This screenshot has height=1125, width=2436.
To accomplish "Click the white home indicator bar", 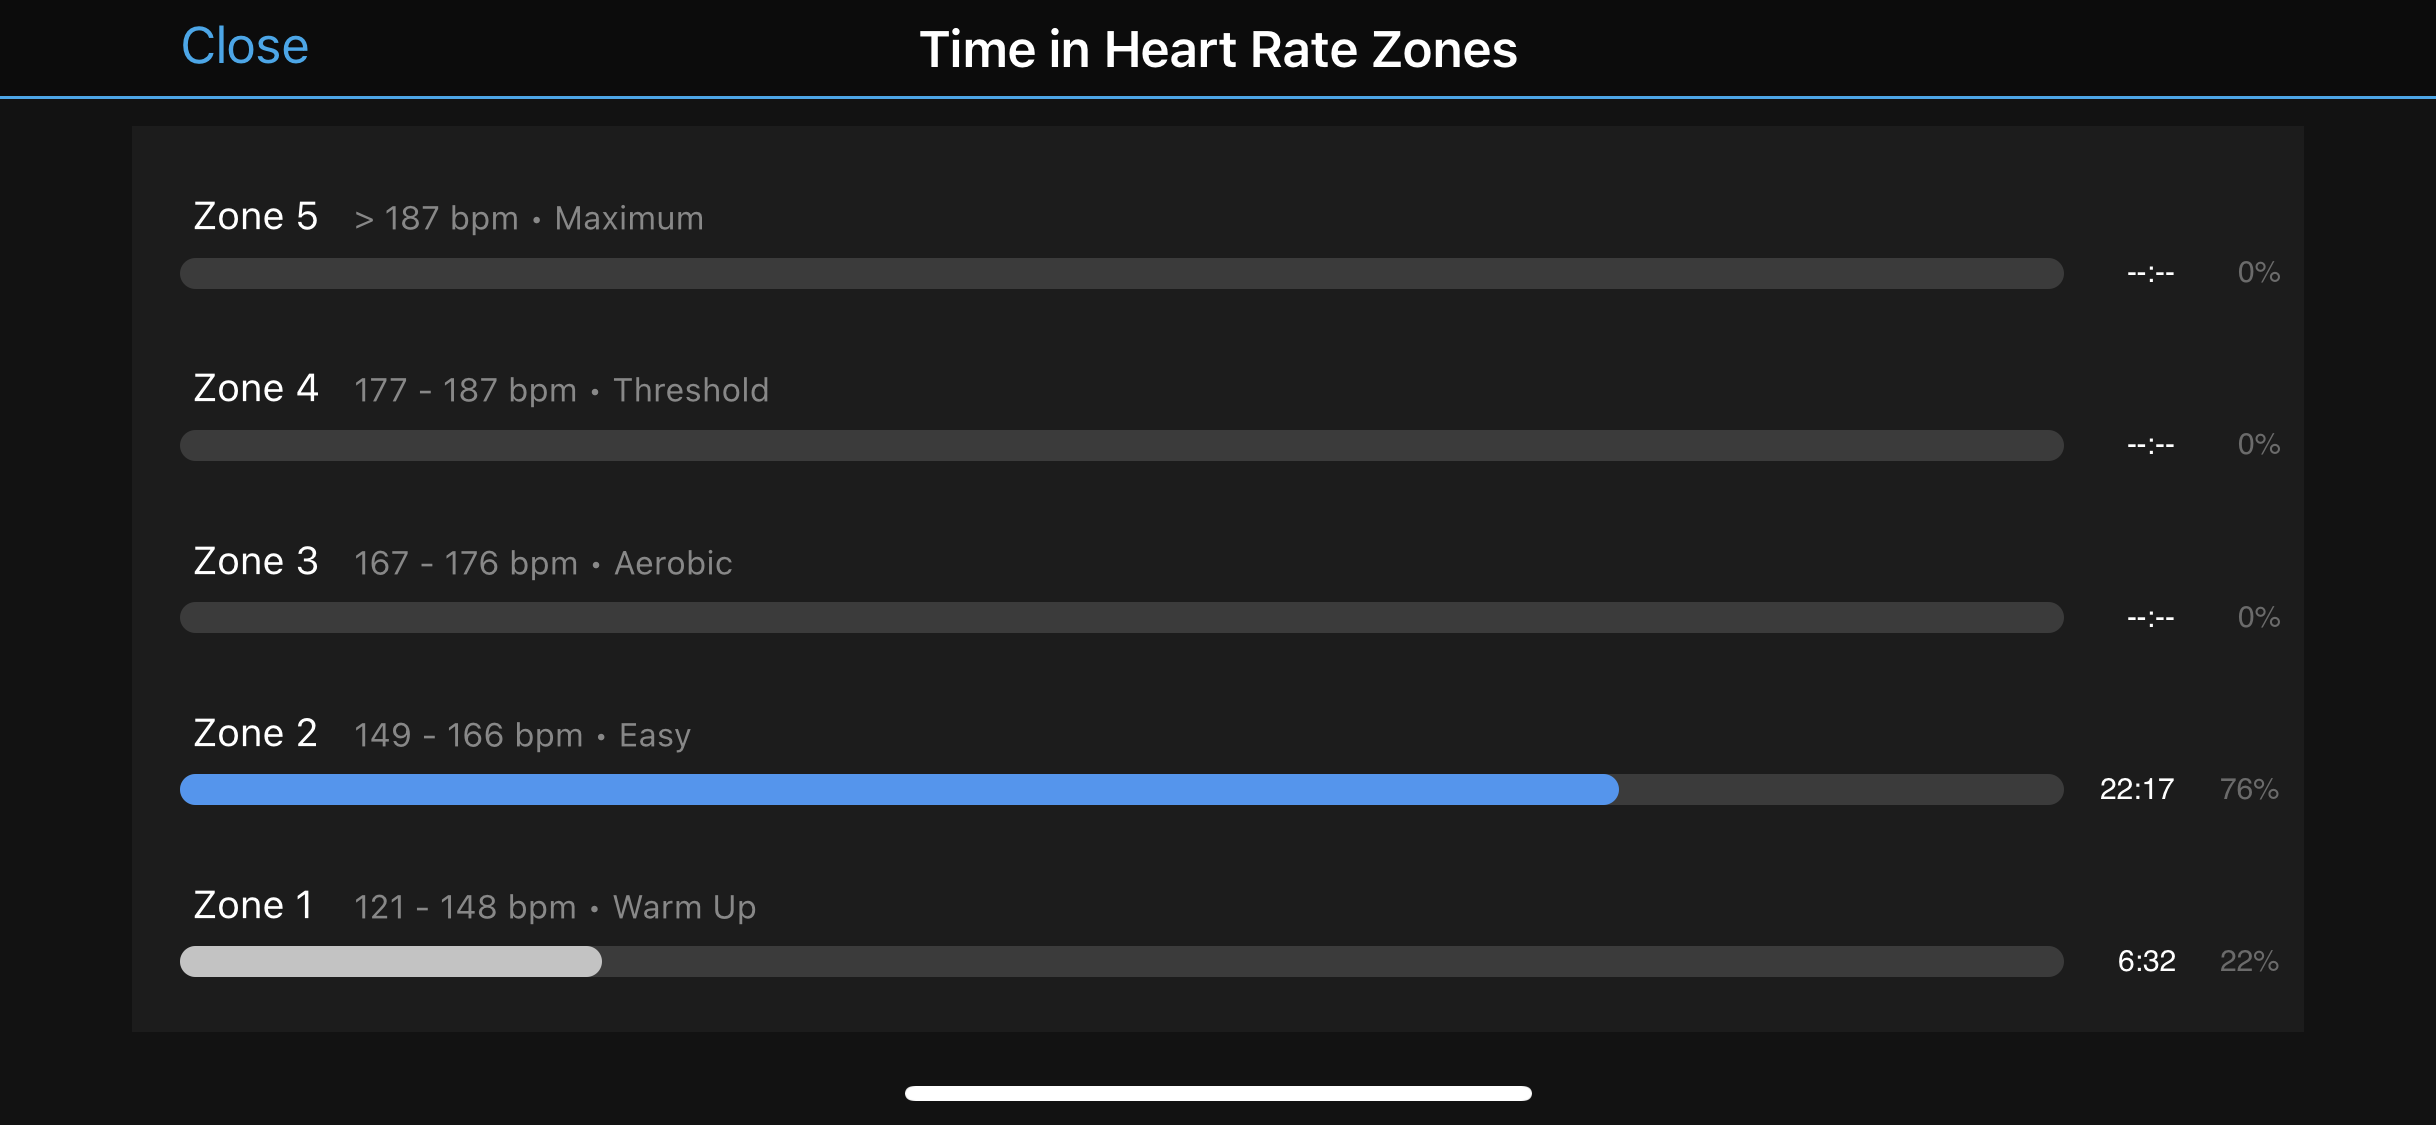I will [x=1218, y=1093].
